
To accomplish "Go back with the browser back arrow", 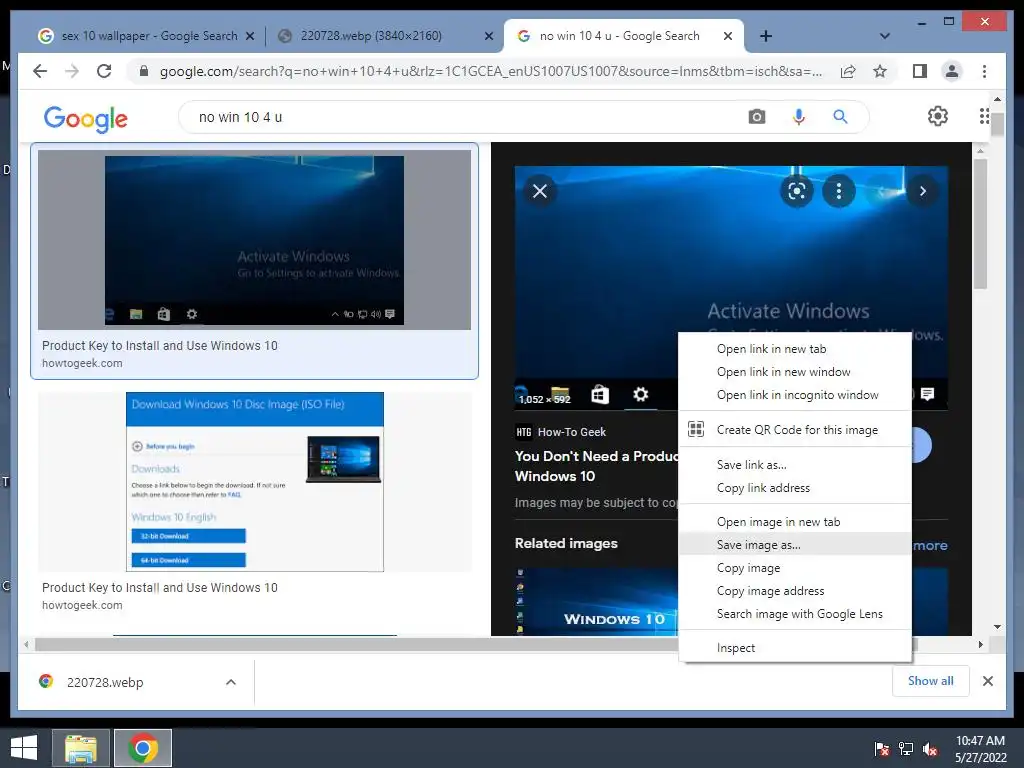I will coord(40,71).
